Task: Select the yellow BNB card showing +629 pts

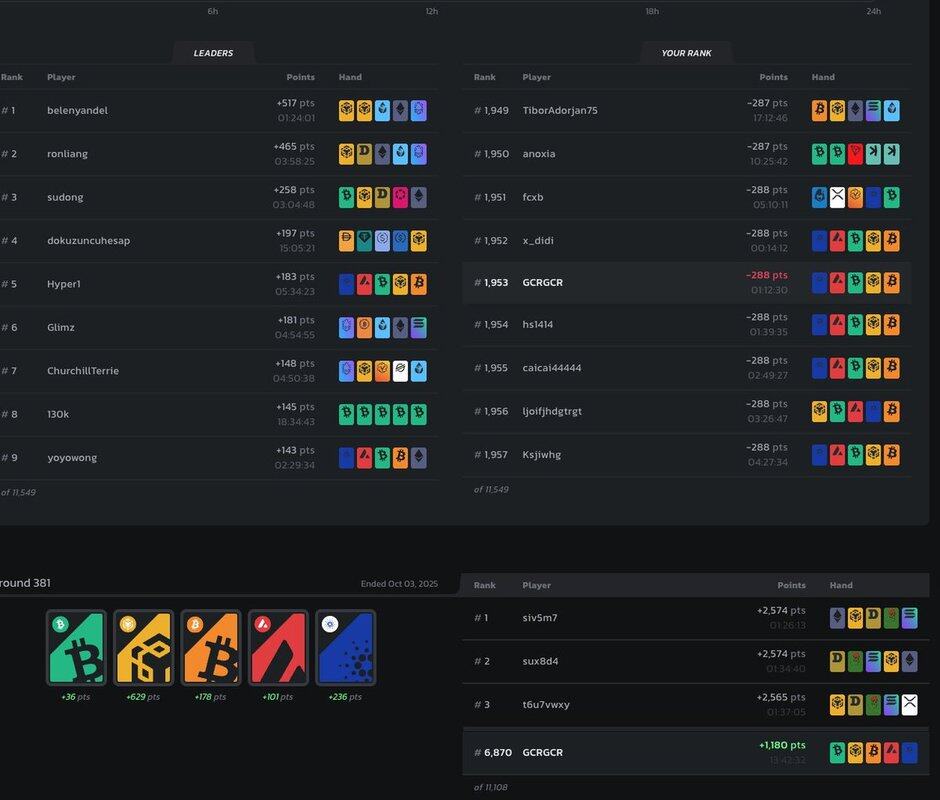Action: coord(143,648)
